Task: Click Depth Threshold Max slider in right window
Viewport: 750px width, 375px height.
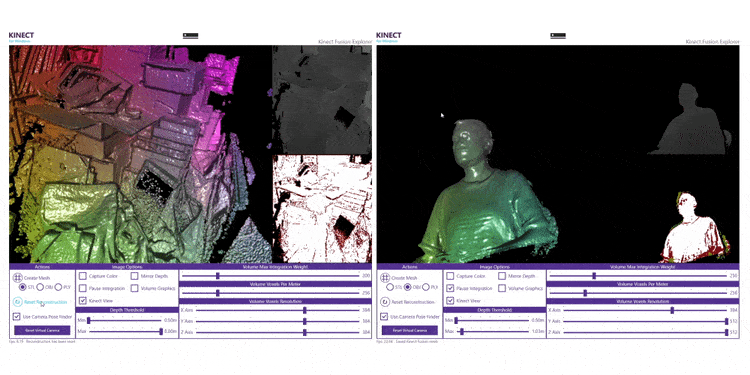Action: click(x=493, y=331)
